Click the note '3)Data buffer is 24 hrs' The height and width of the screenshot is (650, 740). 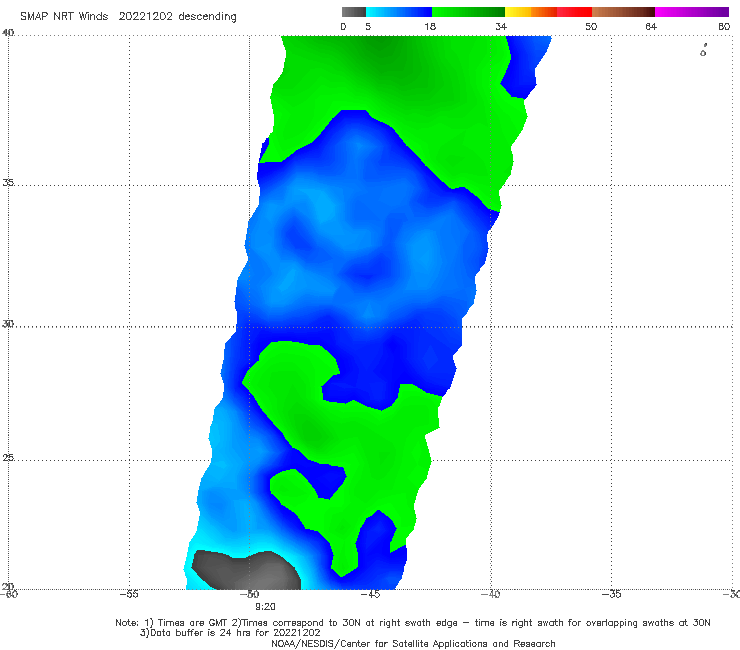tap(230, 633)
